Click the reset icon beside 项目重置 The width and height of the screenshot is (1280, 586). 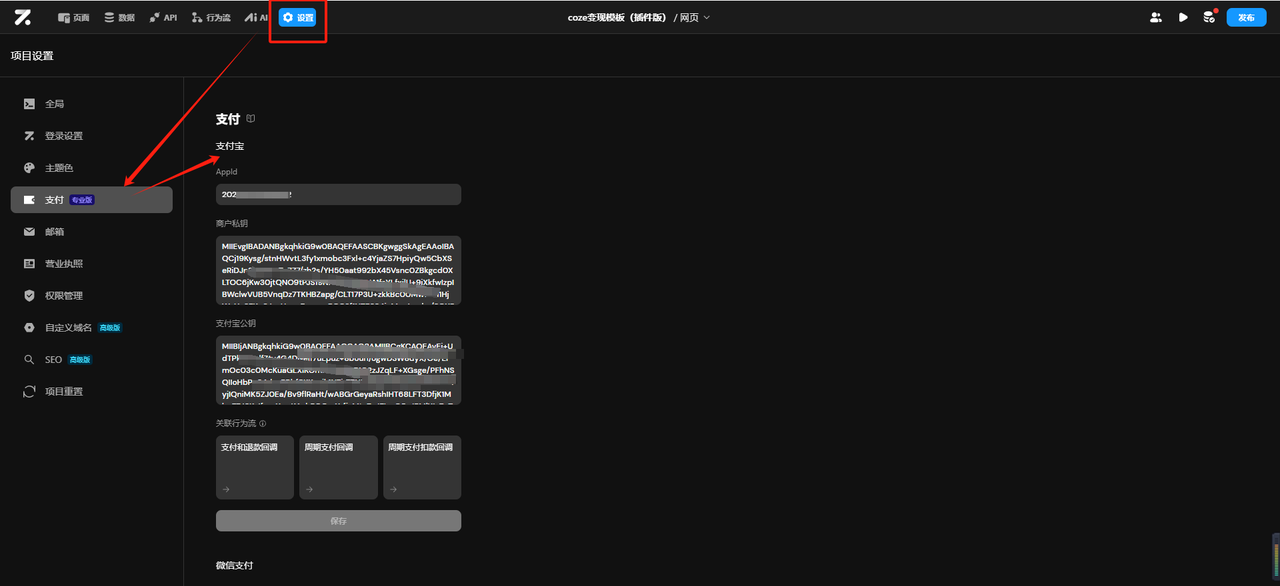click(x=30, y=392)
